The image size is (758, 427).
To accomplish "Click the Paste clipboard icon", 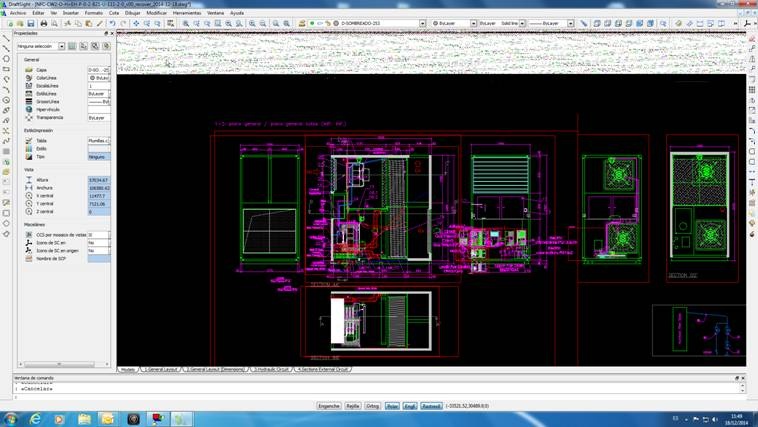I will pyautogui.click(x=88, y=23).
